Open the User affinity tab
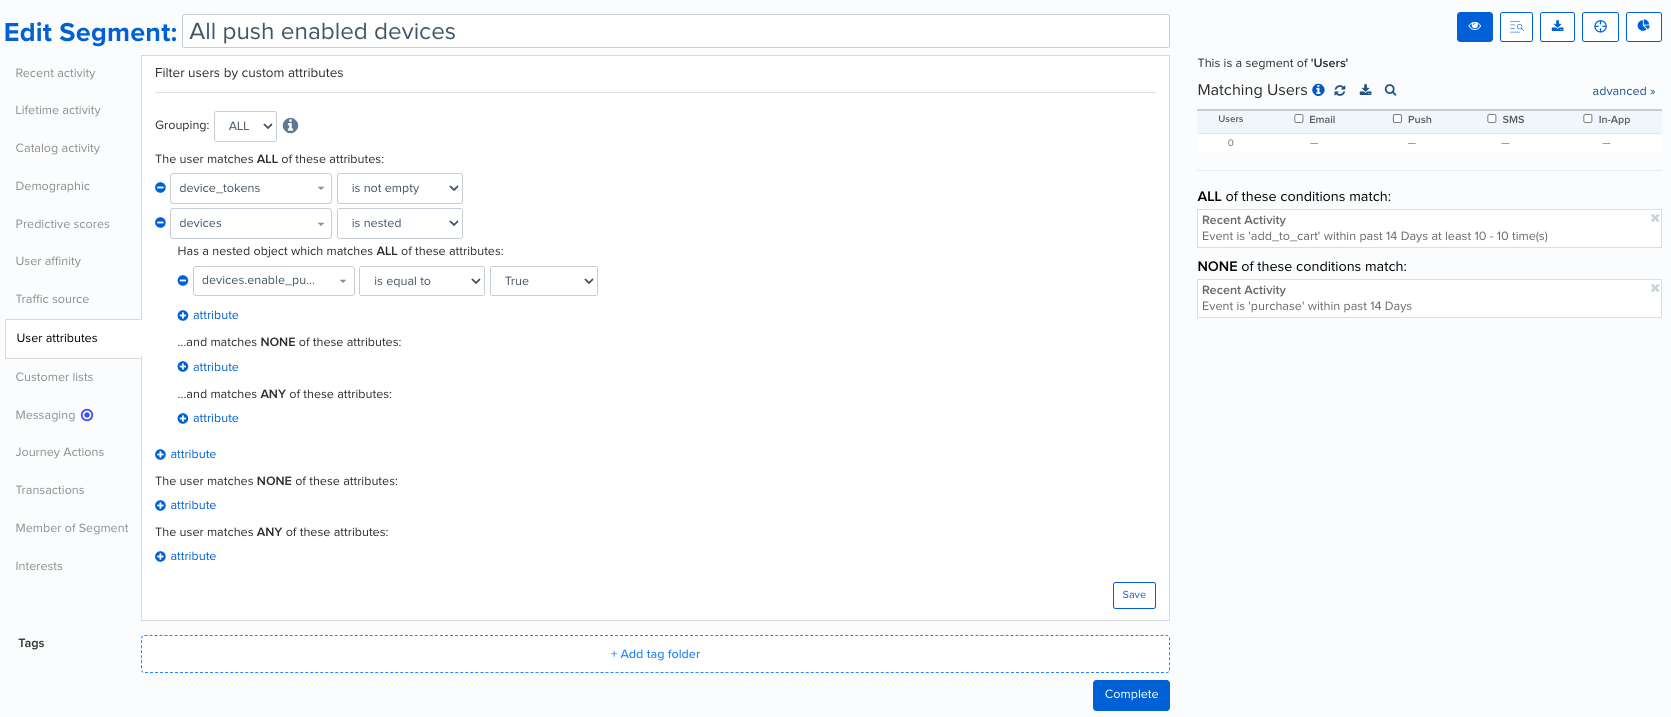 [x=49, y=261]
